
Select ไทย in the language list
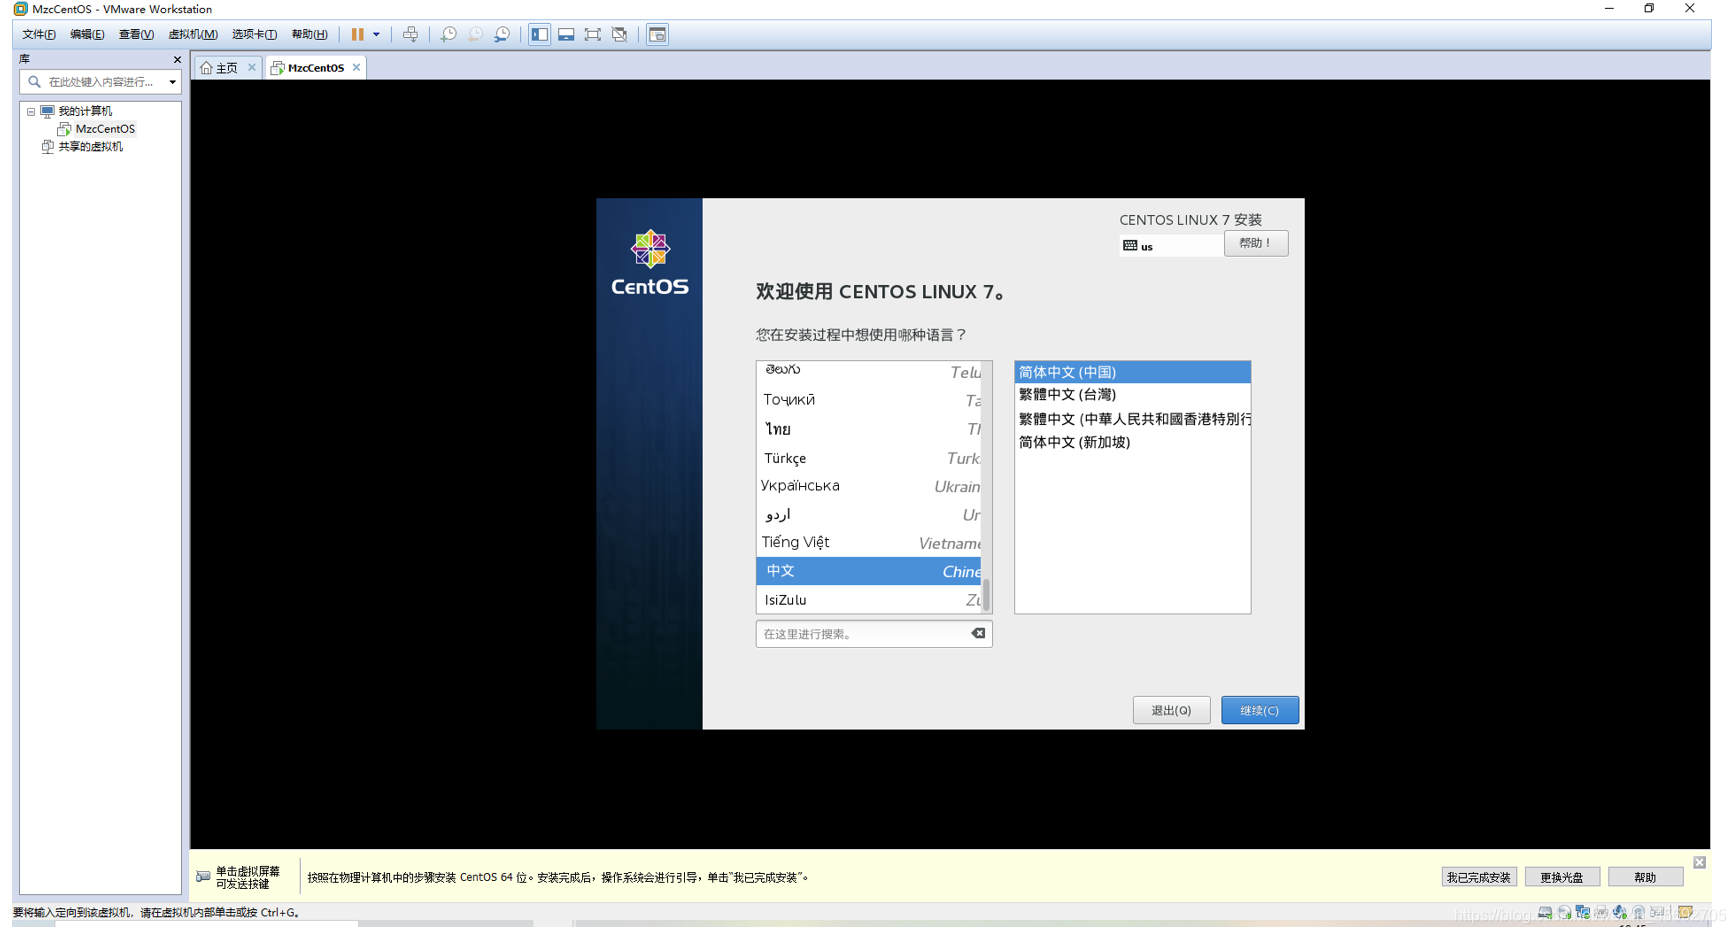(x=868, y=429)
